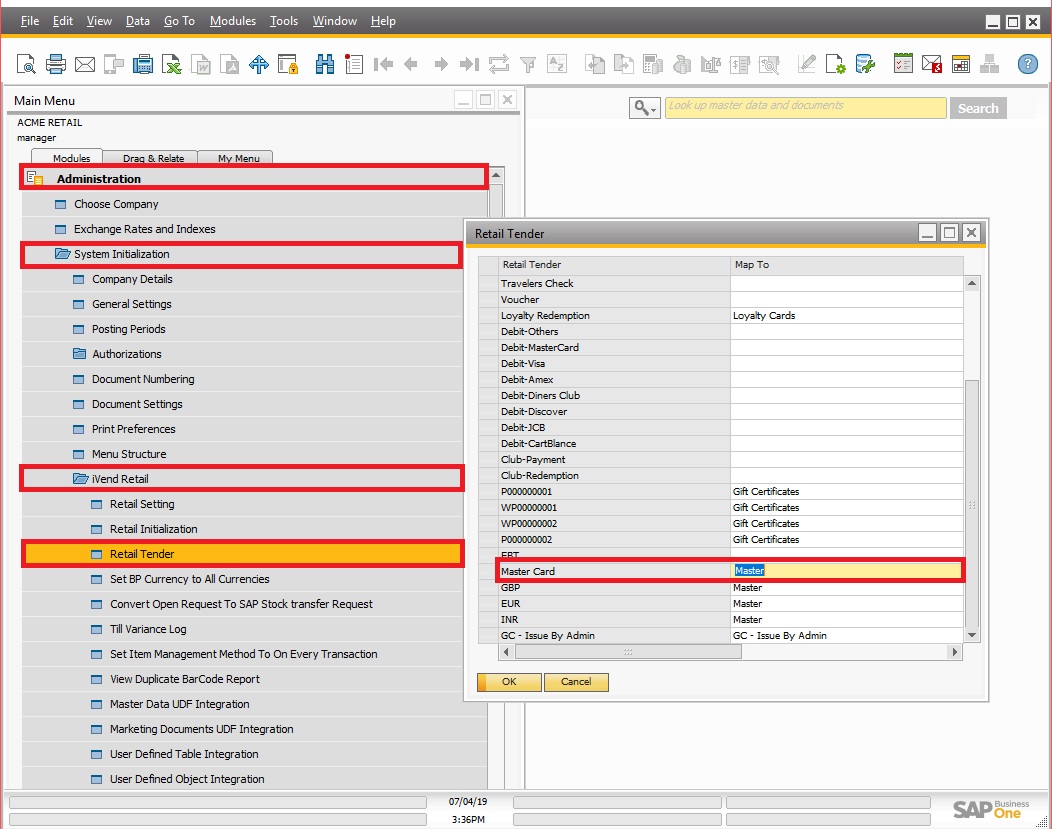
Task: Export to PDF using toolbar icon
Action: (x=229, y=64)
